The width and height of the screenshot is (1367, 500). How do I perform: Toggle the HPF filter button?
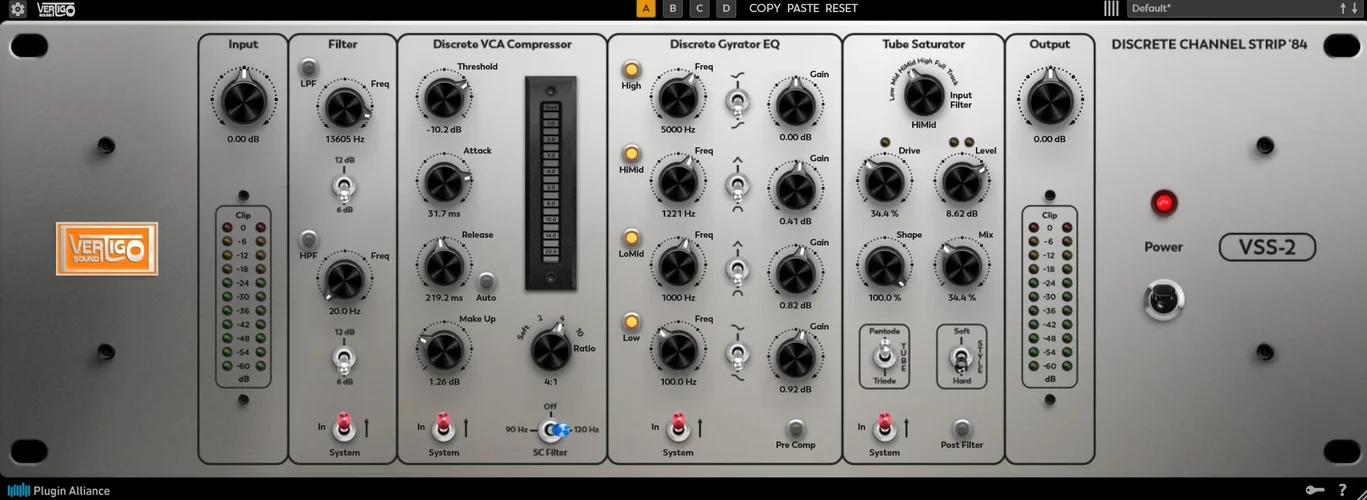308,240
